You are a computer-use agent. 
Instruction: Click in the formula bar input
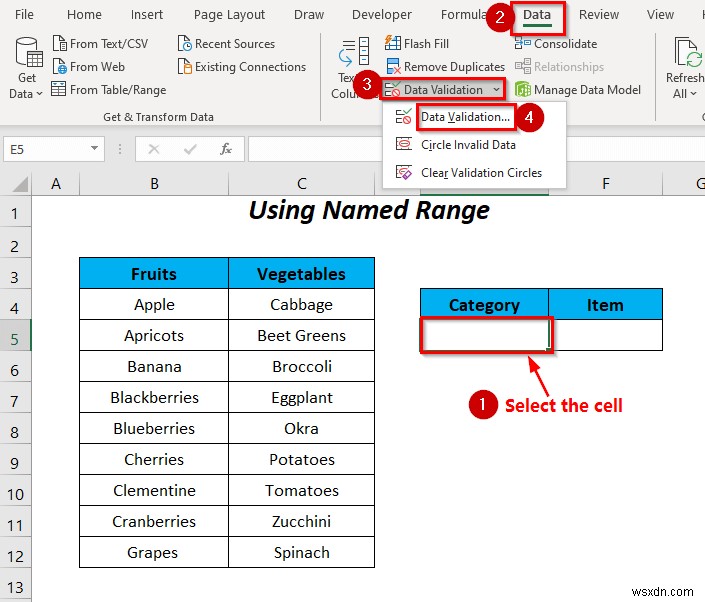click(477, 149)
